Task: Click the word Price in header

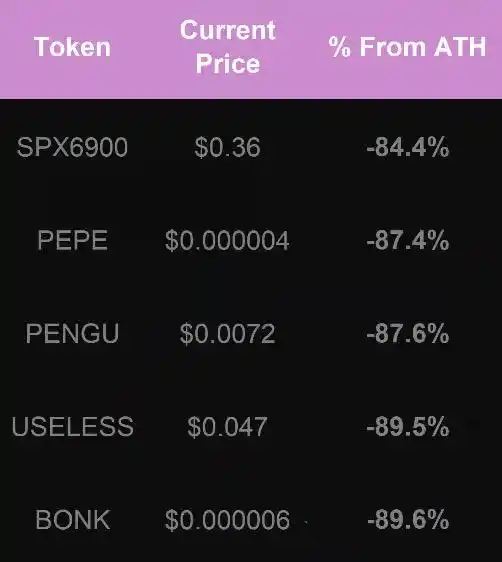Action: pyautogui.click(x=228, y=64)
